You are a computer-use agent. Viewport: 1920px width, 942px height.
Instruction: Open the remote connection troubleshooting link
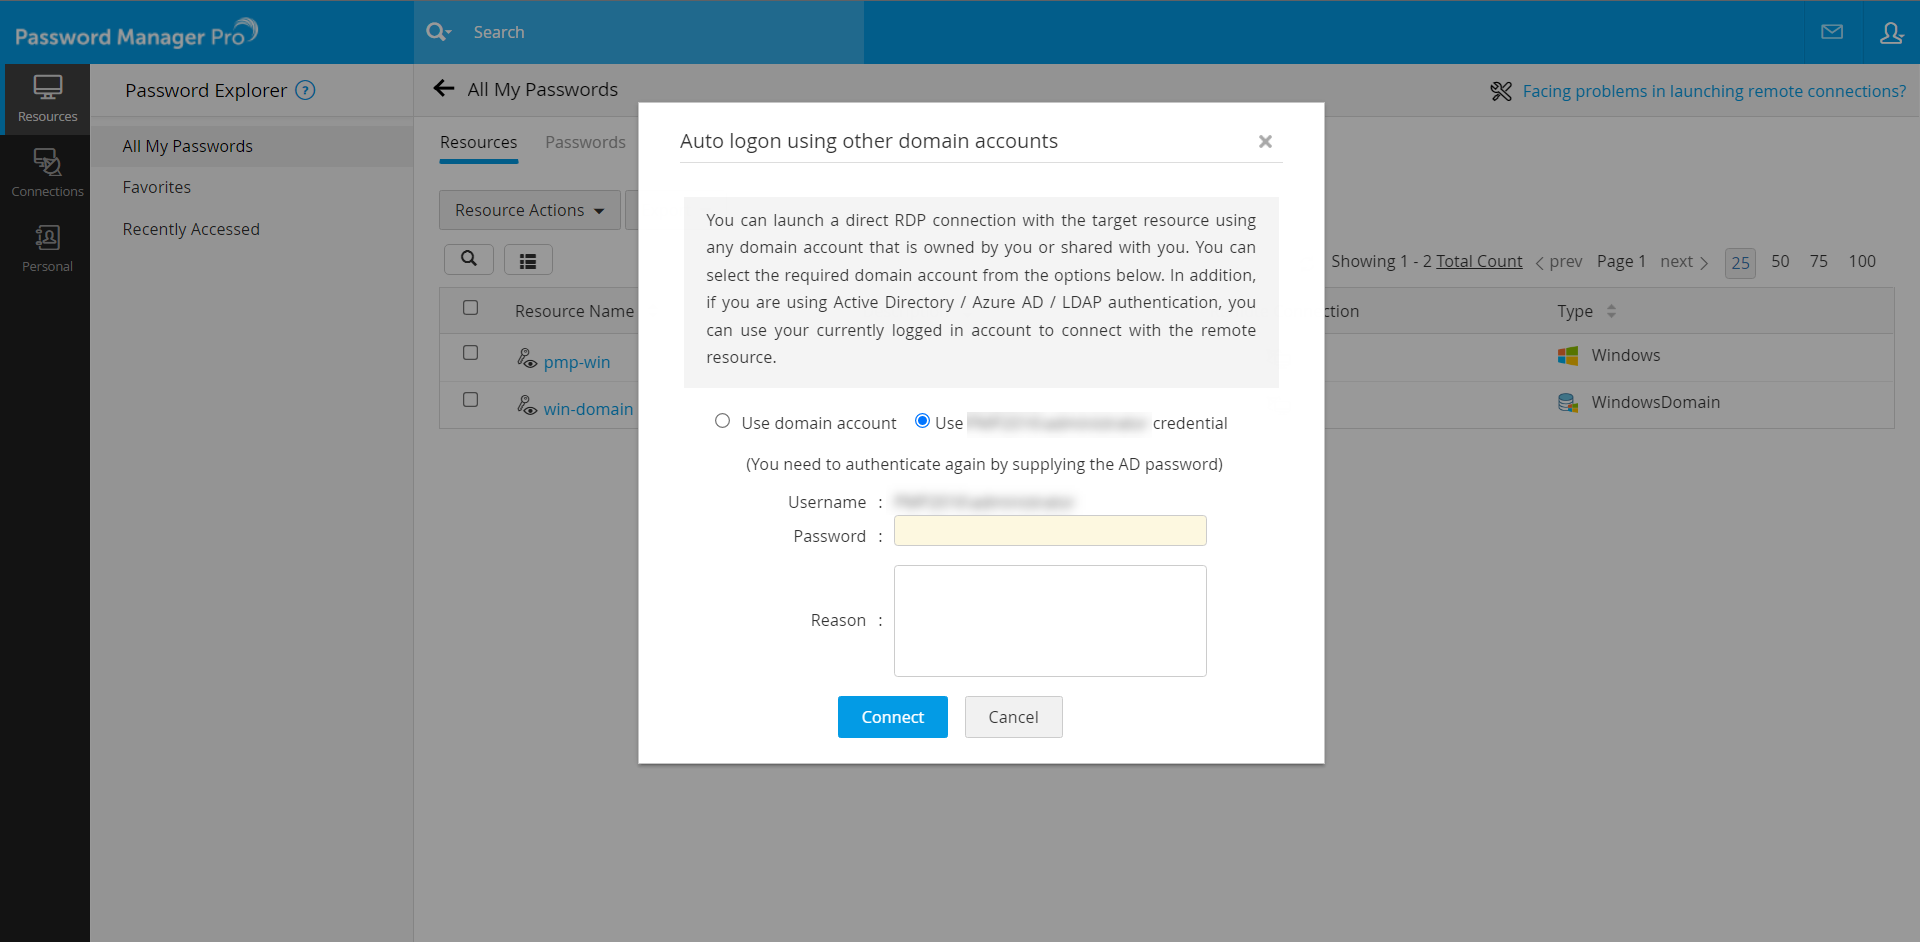(1714, 91)
